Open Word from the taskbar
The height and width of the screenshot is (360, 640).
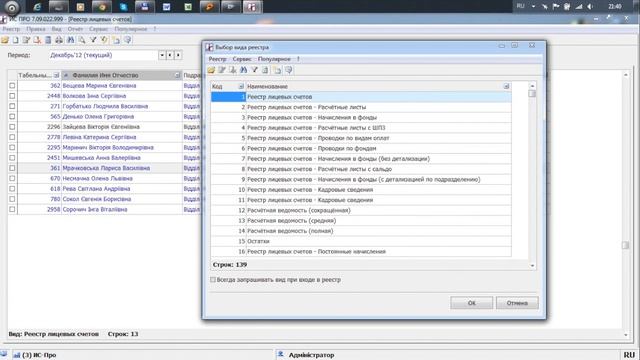click(x=167, y=7)
